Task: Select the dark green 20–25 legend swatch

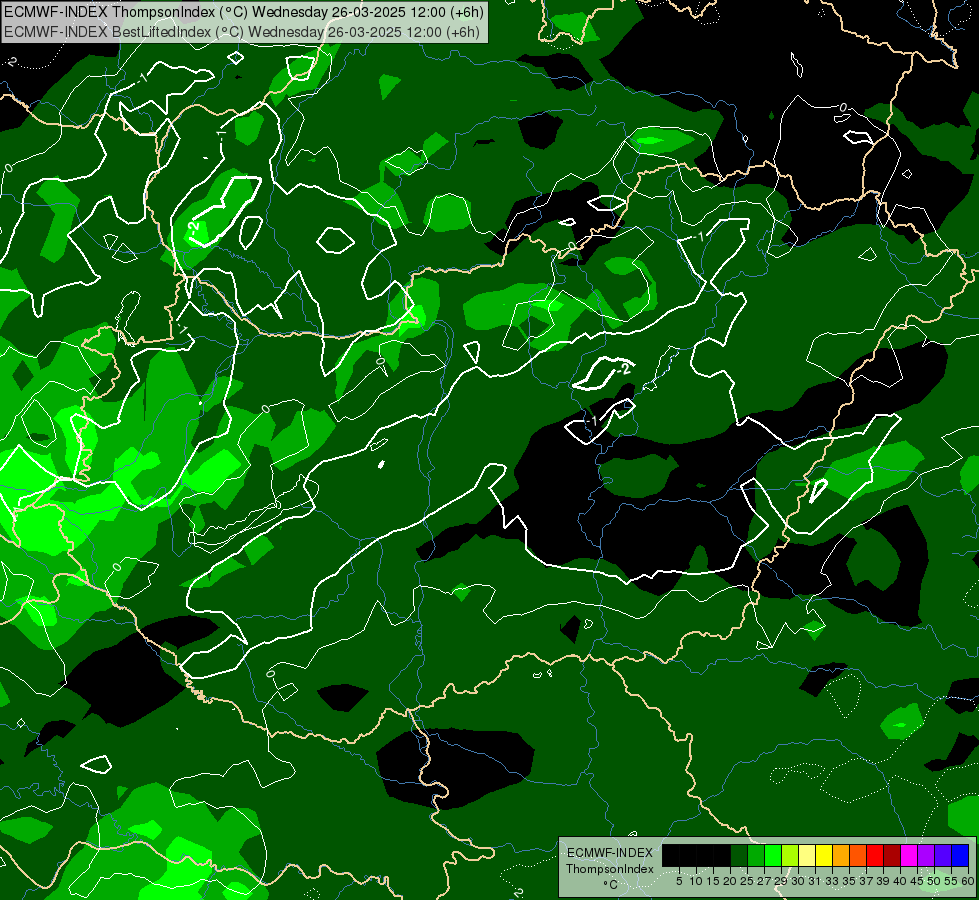Action: [738, 855]
